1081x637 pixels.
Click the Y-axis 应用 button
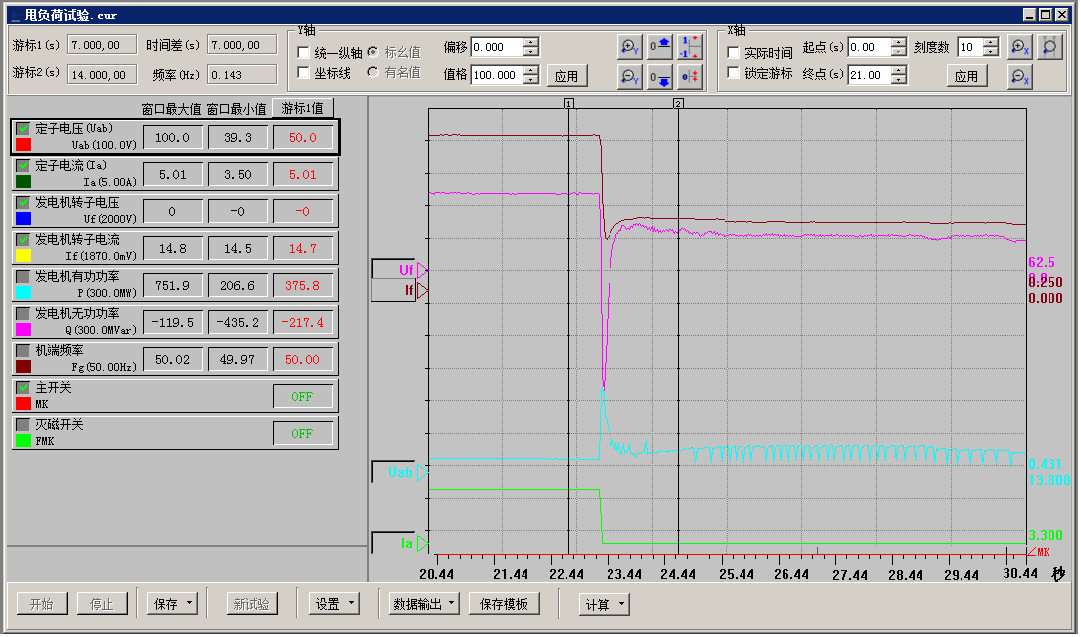click(566, 76)
